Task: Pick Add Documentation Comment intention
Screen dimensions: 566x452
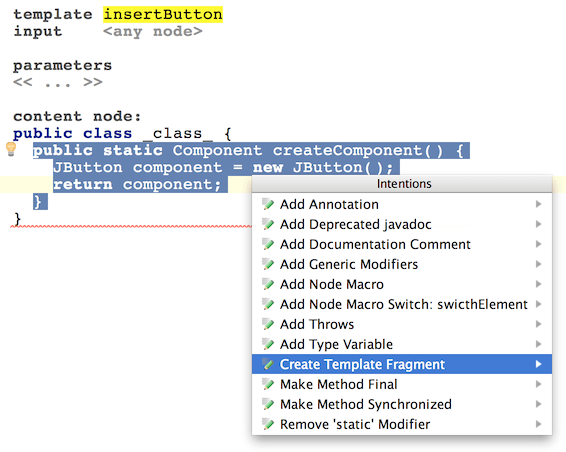Action: coord(402,244)
